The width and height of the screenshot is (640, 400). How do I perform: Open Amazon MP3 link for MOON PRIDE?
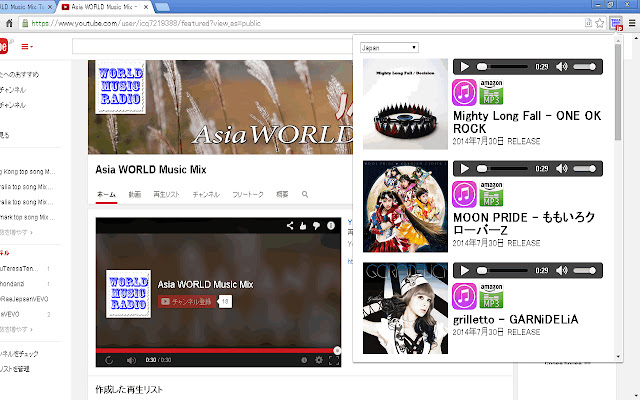[x=491, y=194]
